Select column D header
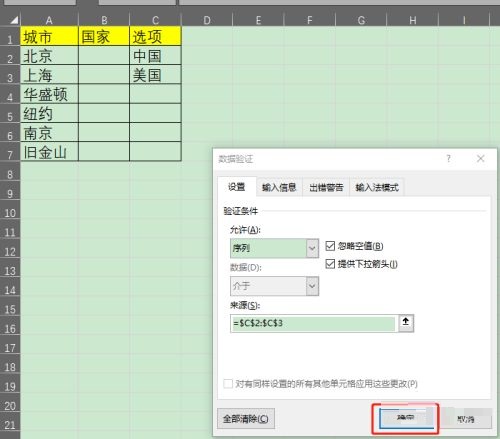The height and width of the screenshot is (439, 500). pos(207,20)
